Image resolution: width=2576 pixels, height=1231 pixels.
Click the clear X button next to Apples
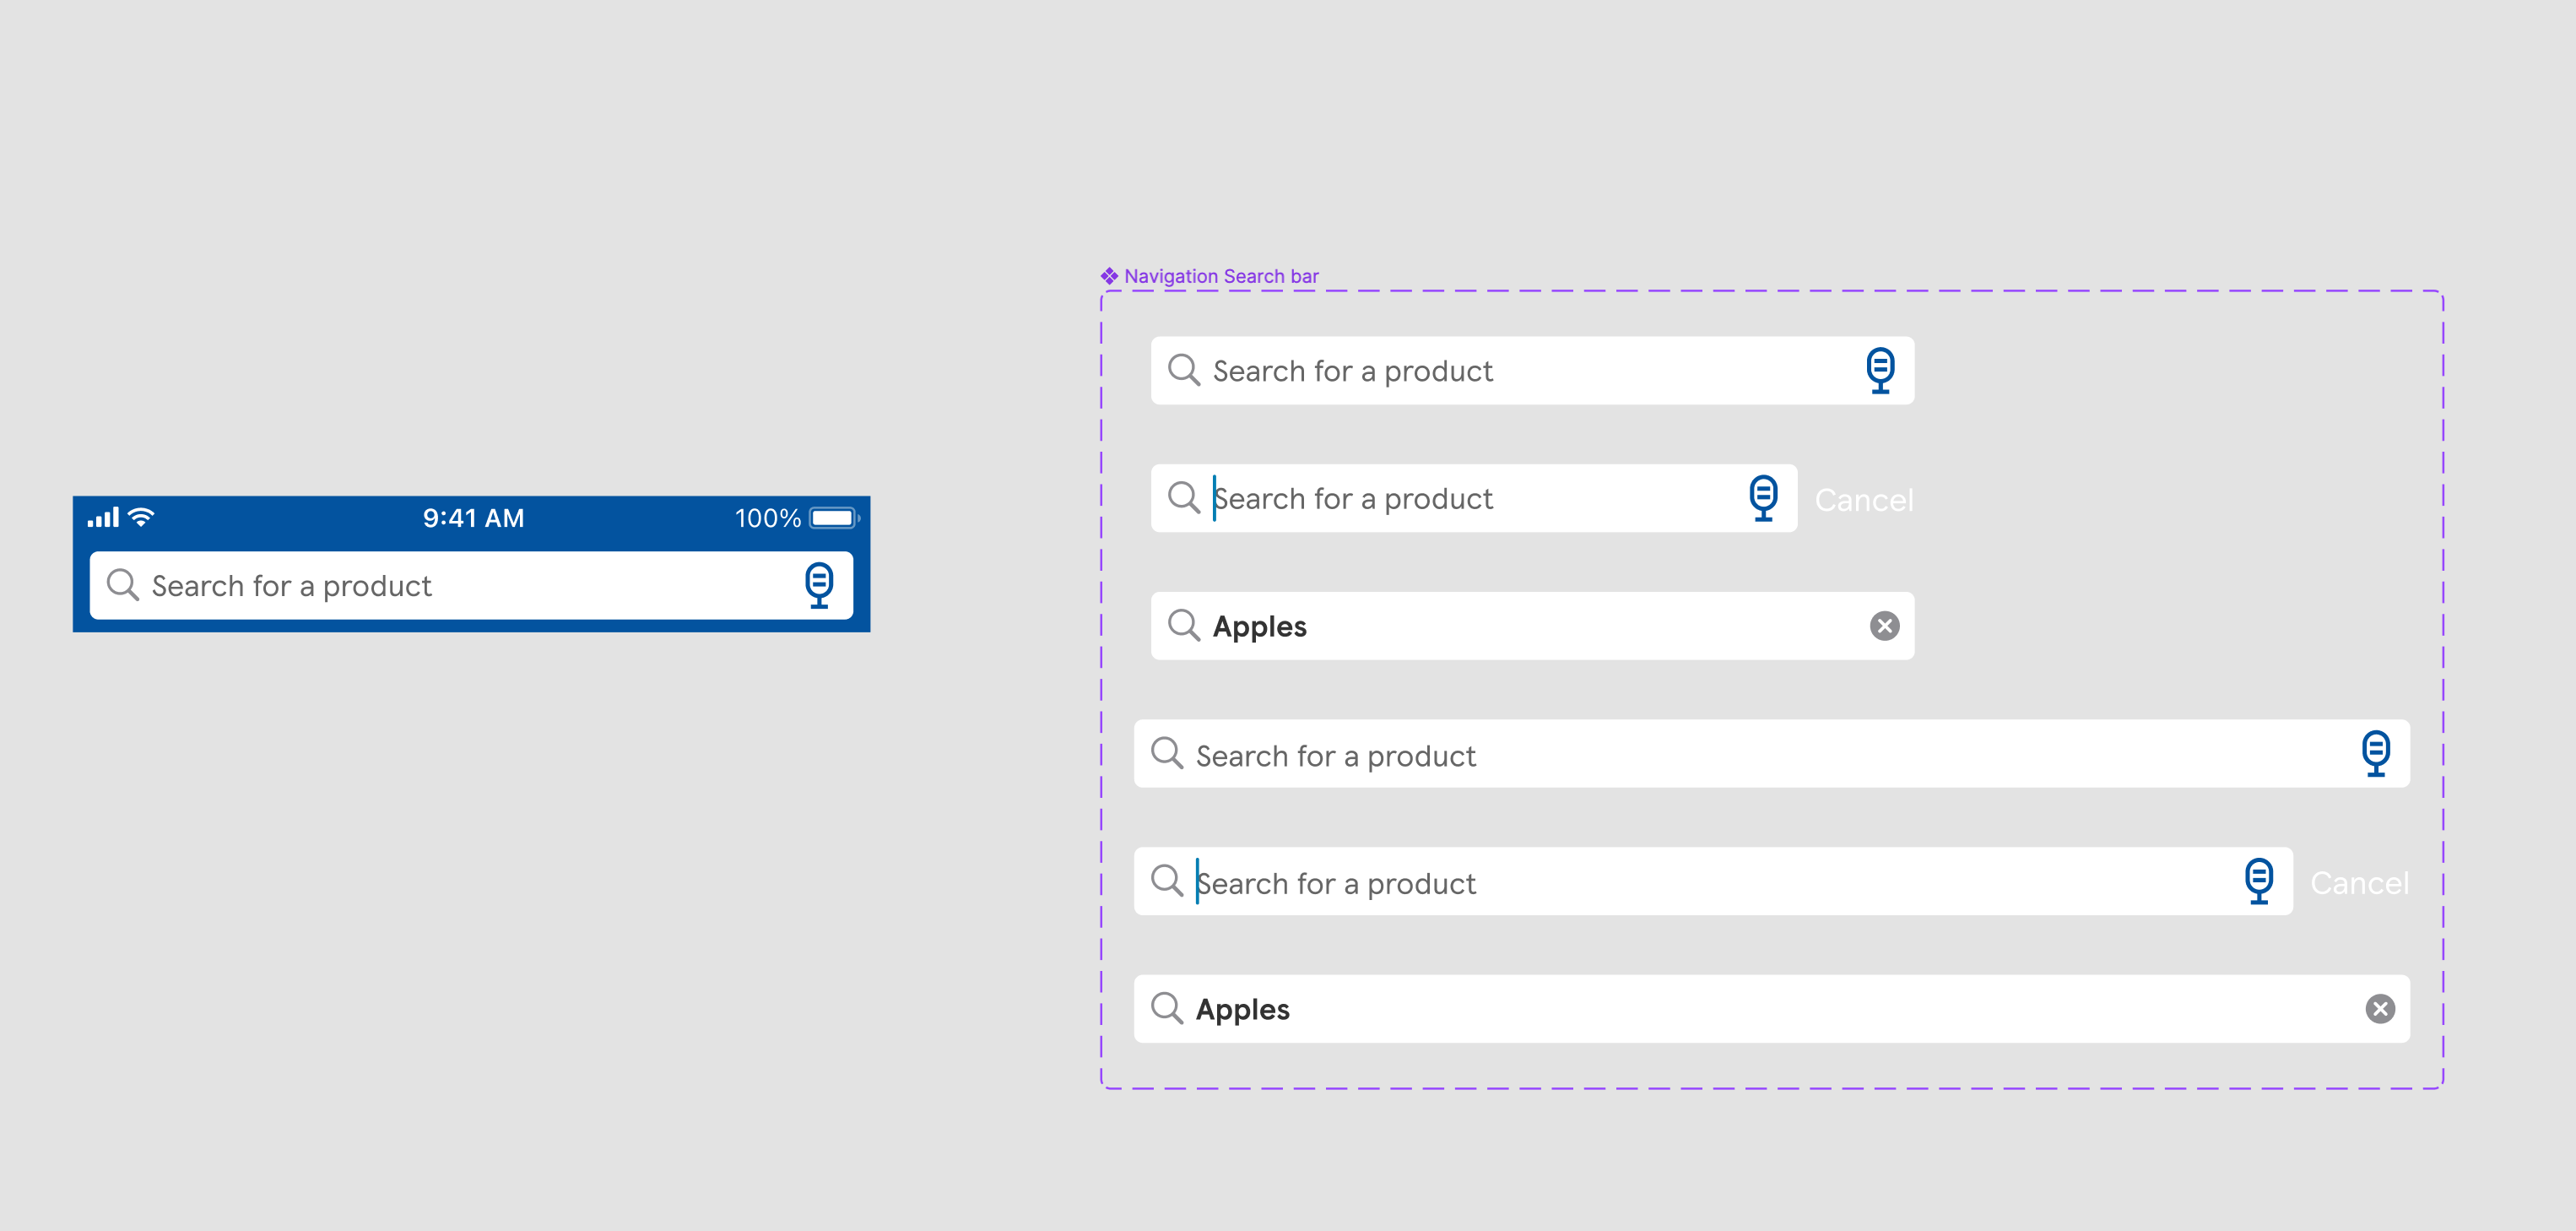1885,625
